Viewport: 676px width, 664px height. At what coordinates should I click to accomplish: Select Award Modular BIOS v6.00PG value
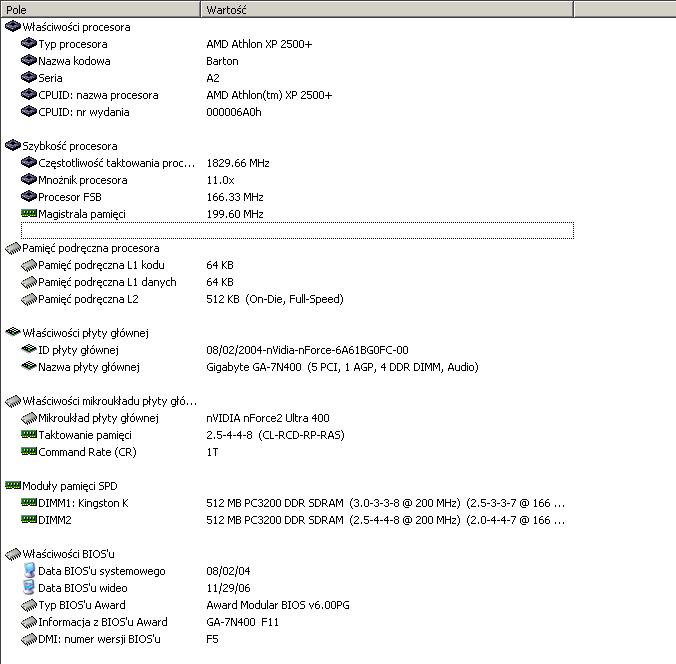[278, 605]
